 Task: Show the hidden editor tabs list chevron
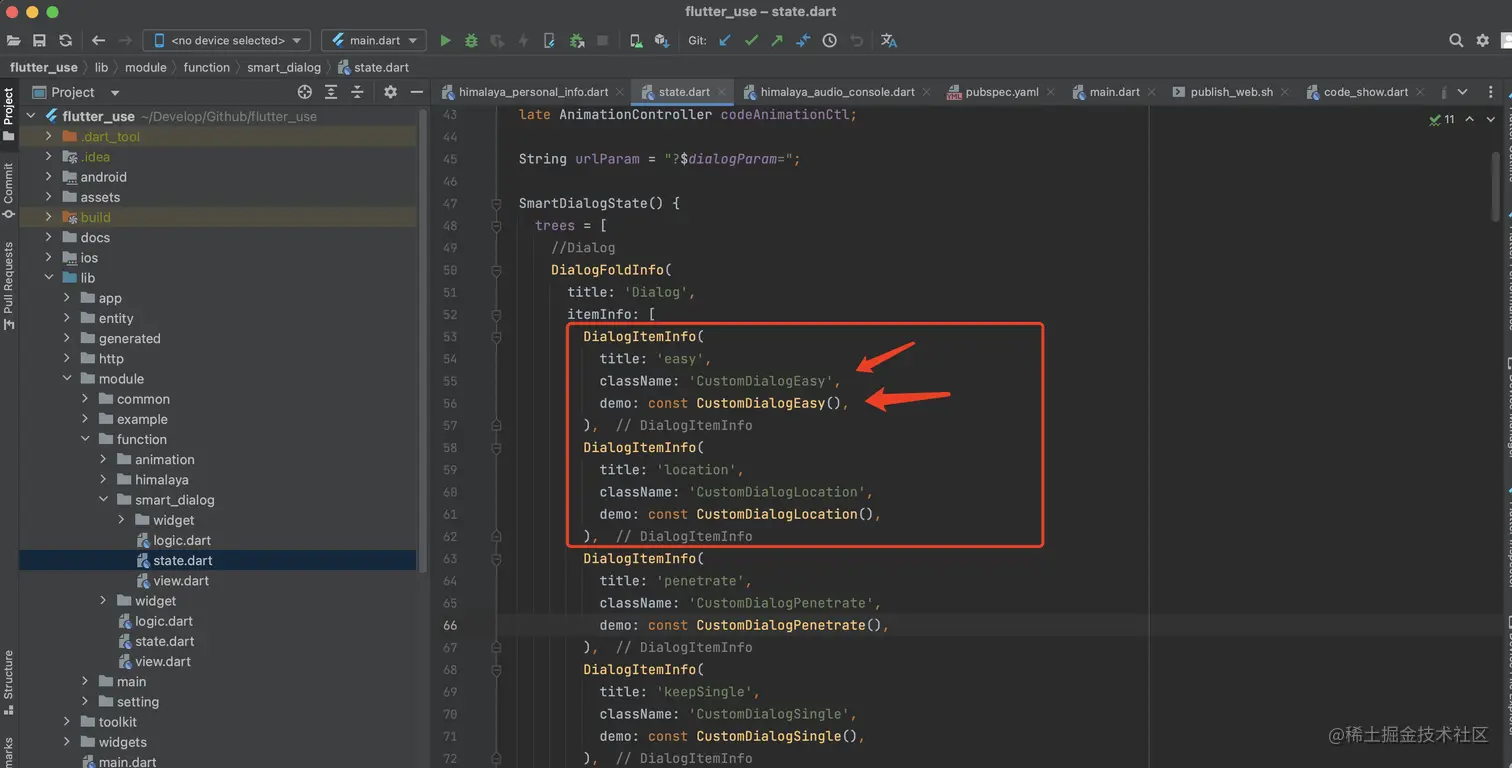(1462, 92)
